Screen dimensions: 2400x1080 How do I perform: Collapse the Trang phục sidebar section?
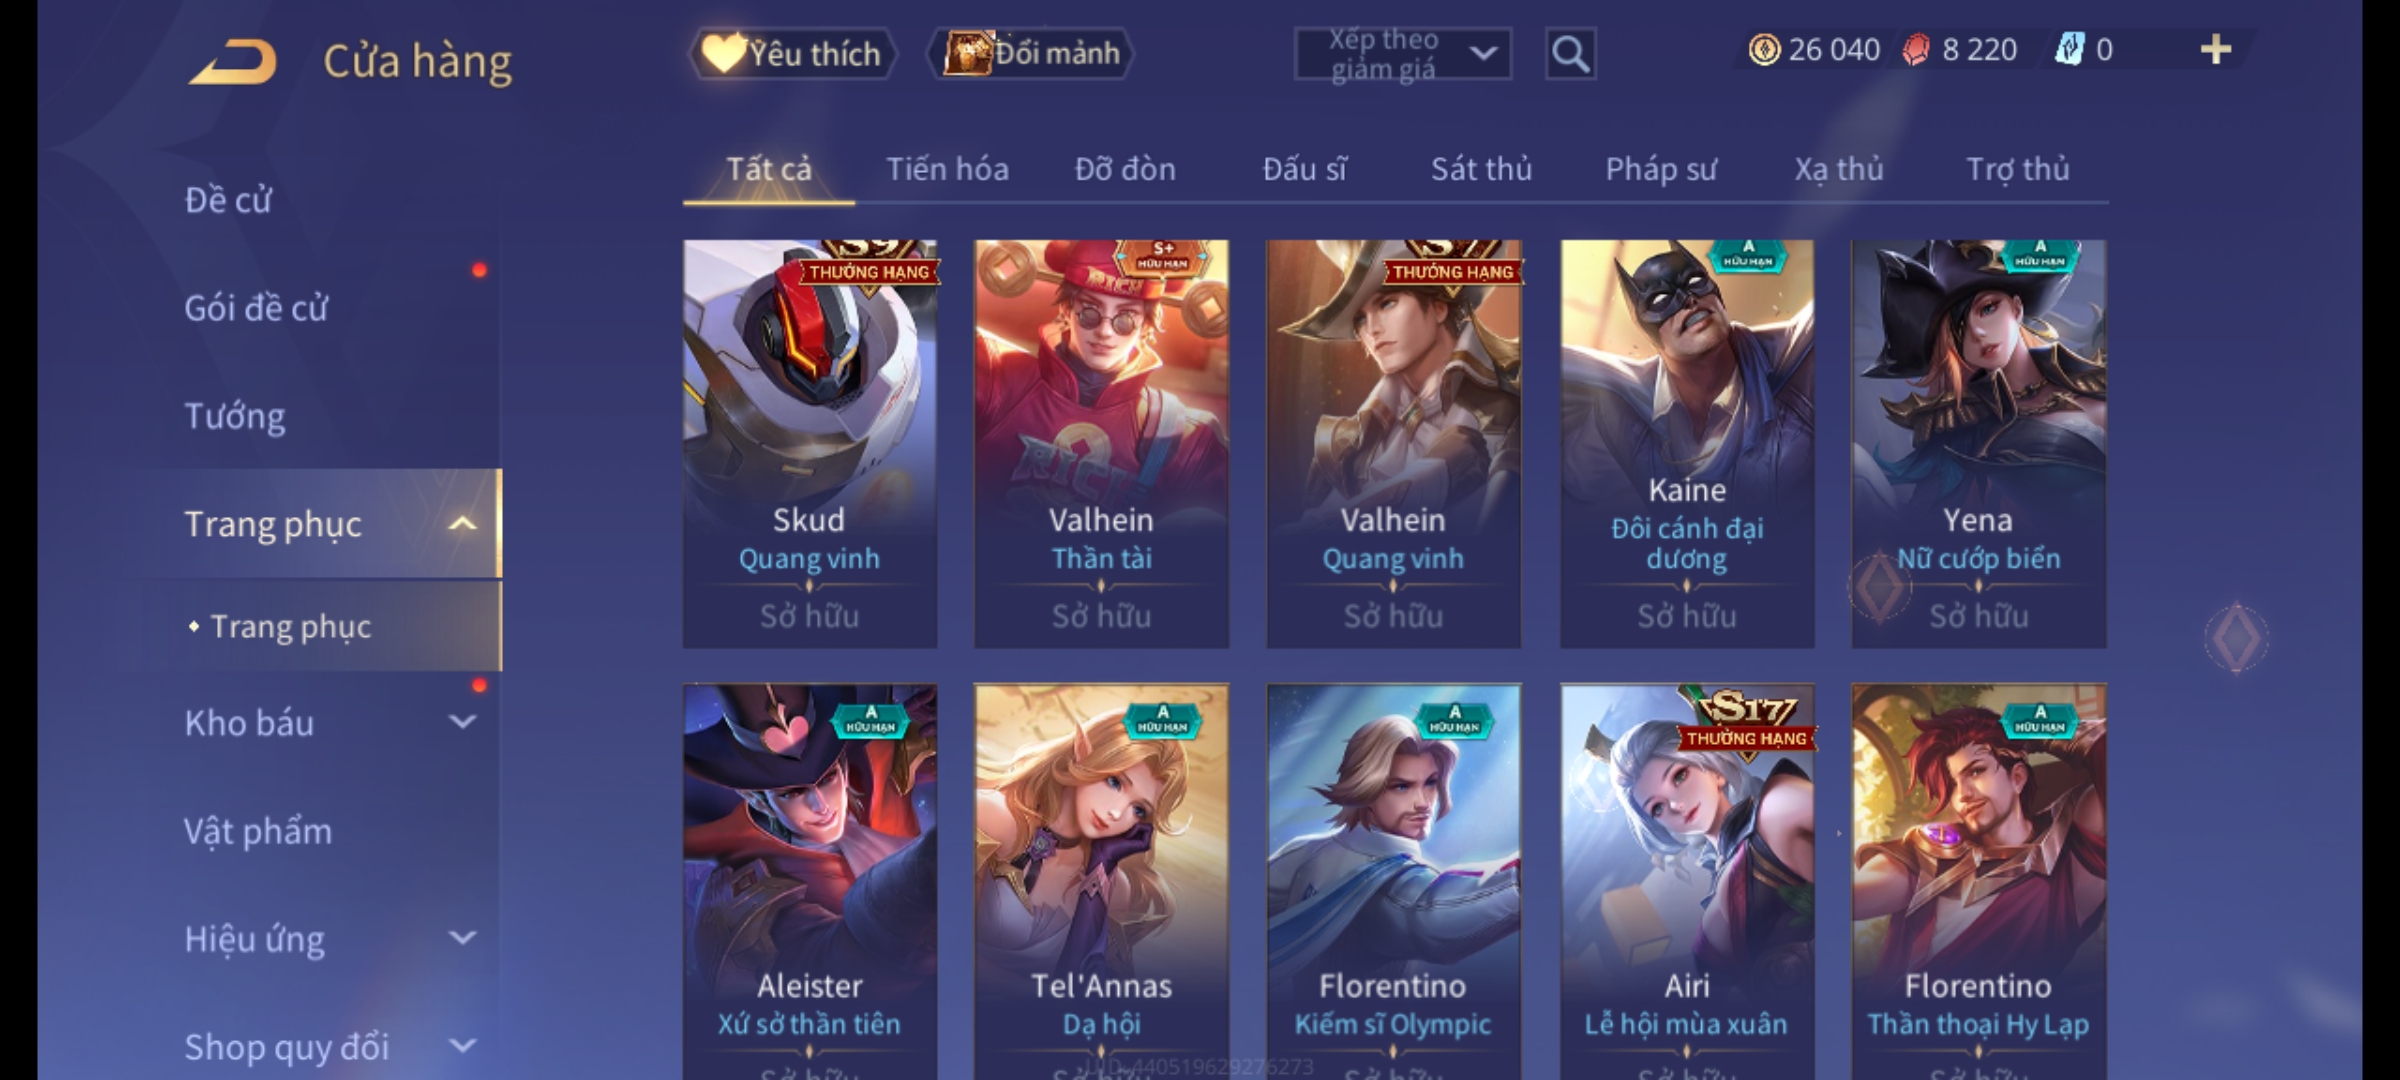462,523
